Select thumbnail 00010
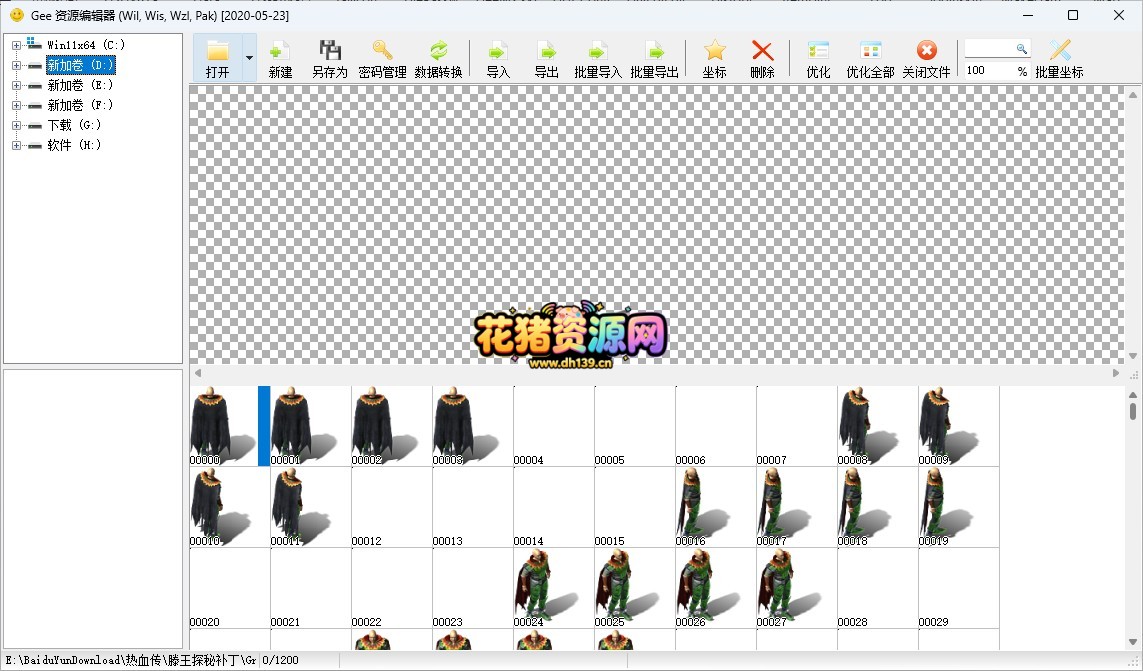 (230, 507)
